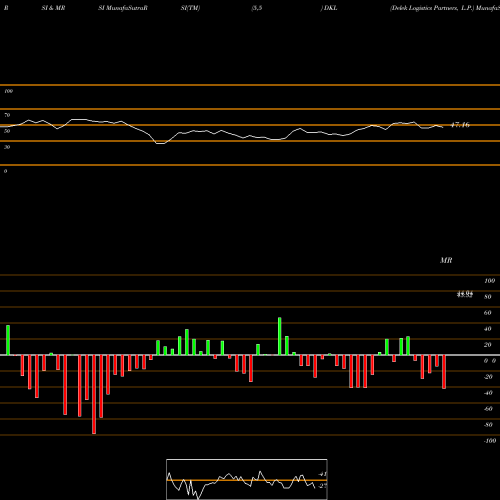Click the 30 level on RSI axis
The width and height of the screenshot is (500, 500).
[x=7, y=147]
